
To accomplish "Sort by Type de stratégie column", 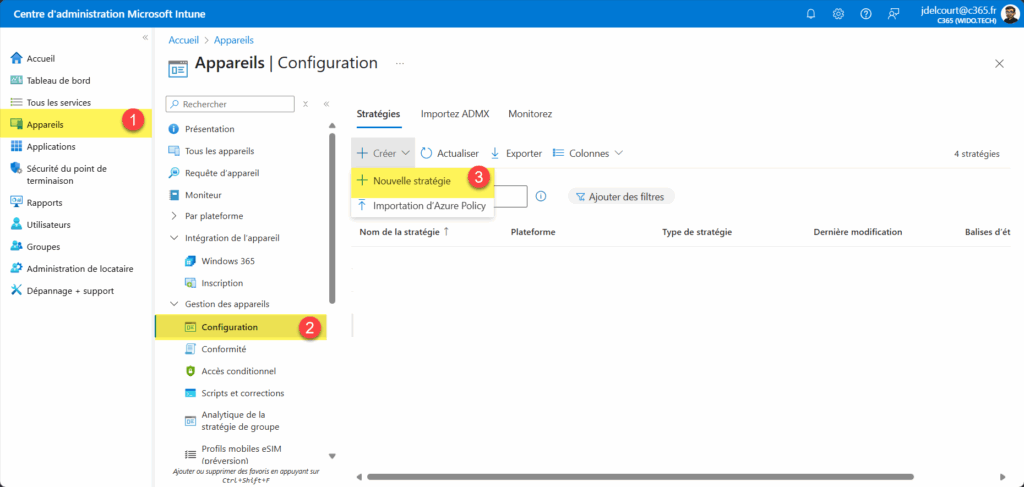I will [697, 232].
